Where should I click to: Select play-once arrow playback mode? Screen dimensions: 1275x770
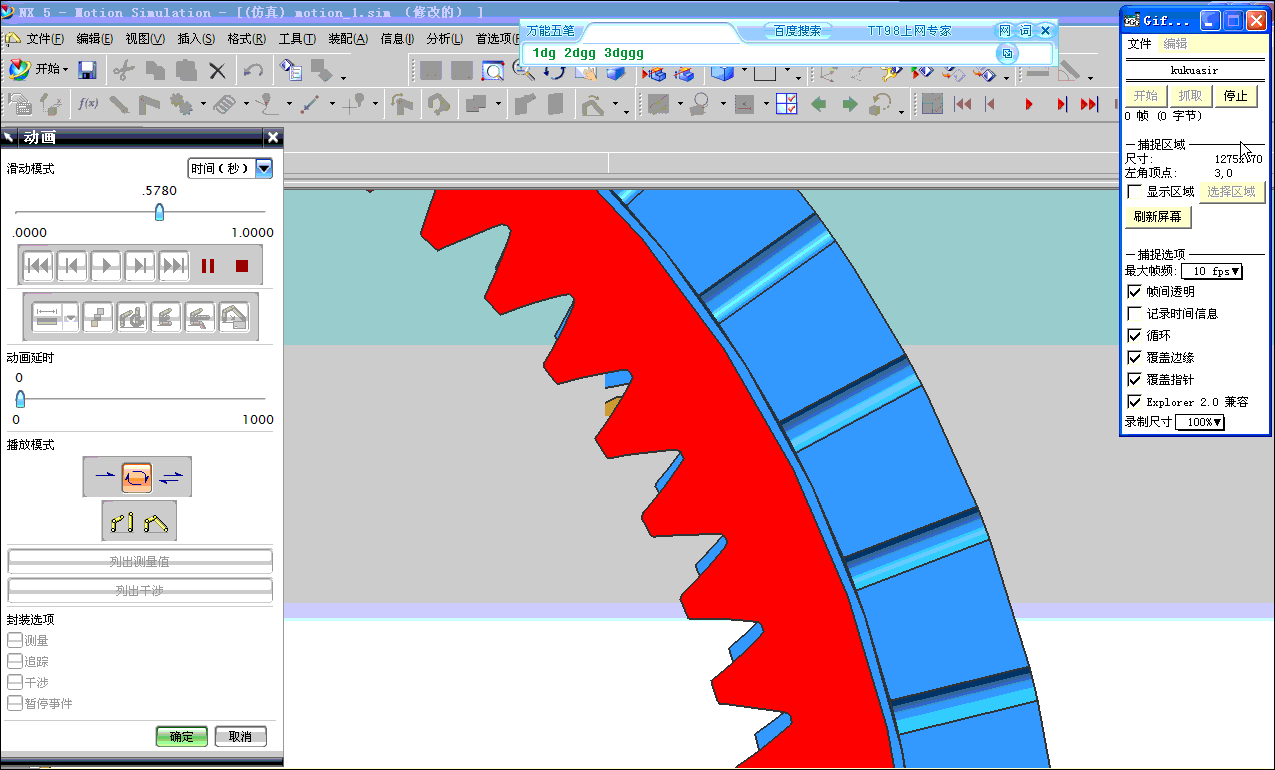click(105, 477)
